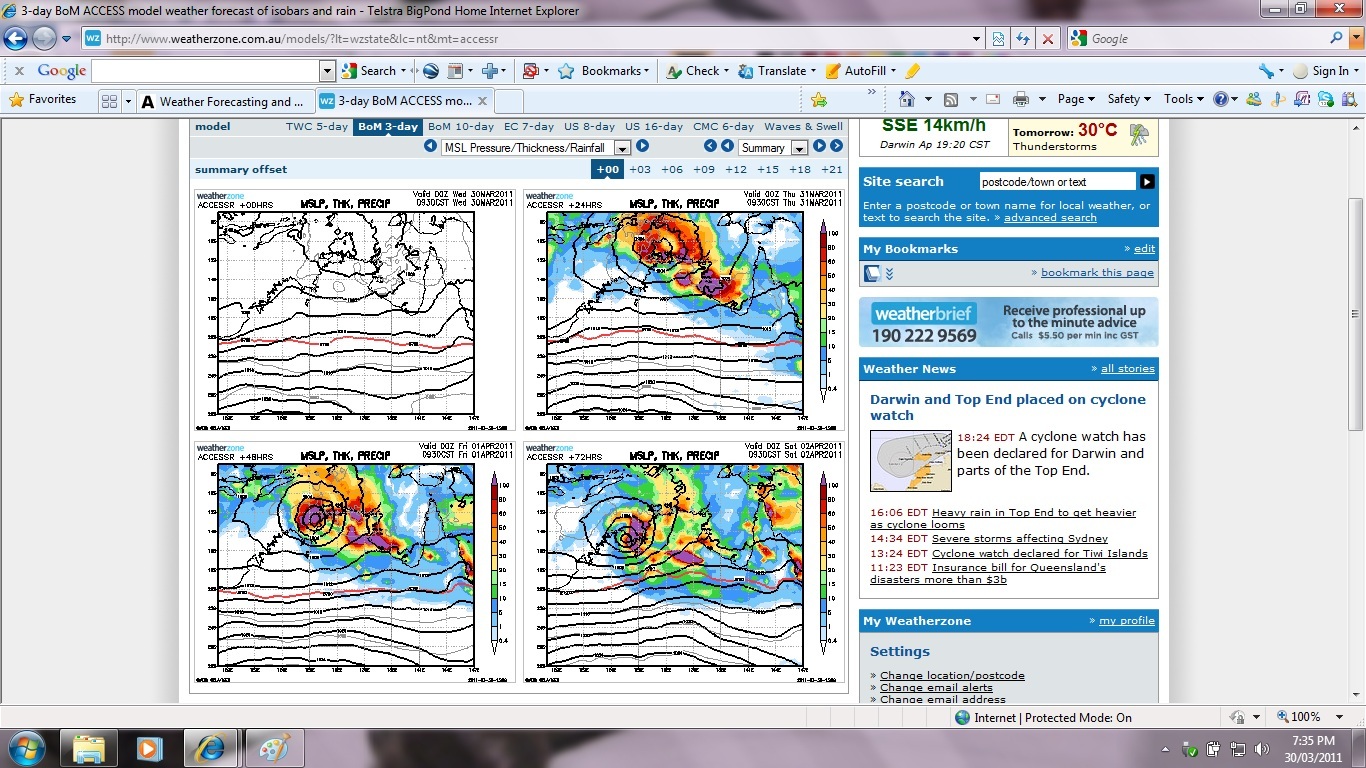Click the RSS feeds icon in command bar

point(951,99)
